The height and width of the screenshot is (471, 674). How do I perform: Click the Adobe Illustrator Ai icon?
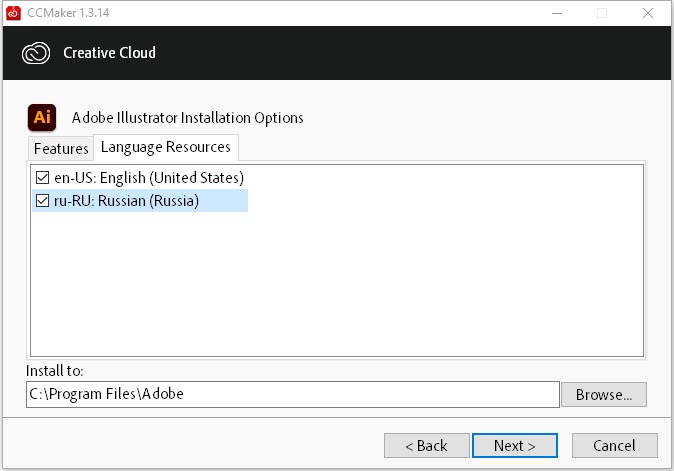point(42,117)
